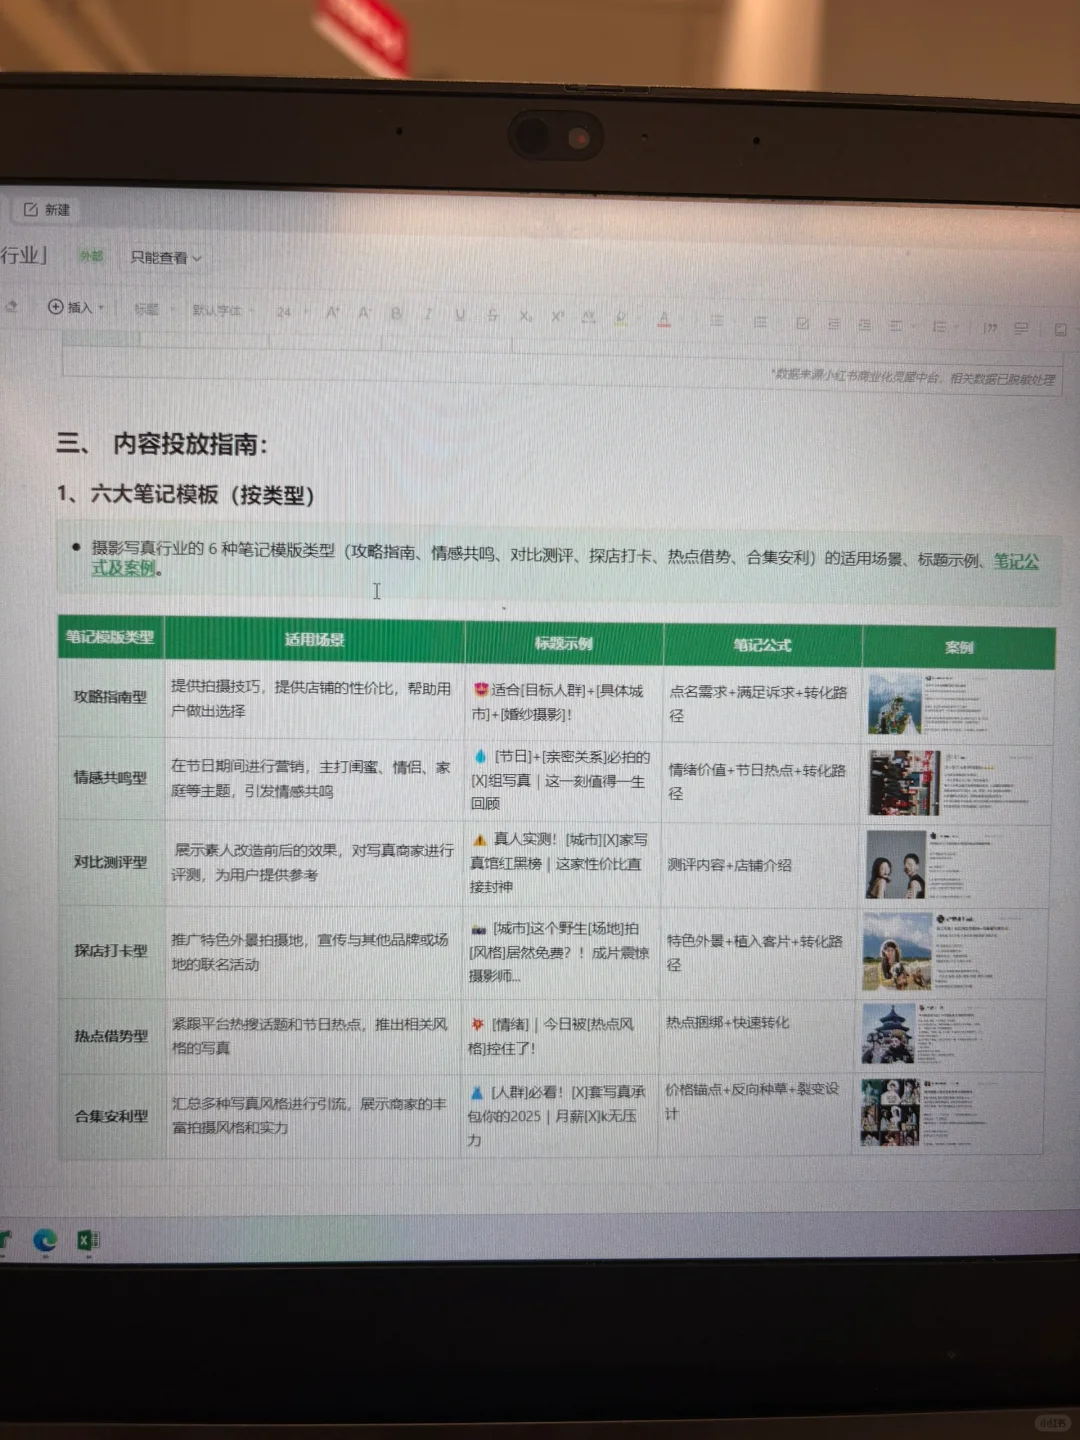
Task: Click the 1、六大笔记模板(按类型) subheading
Action: point(186,494)
